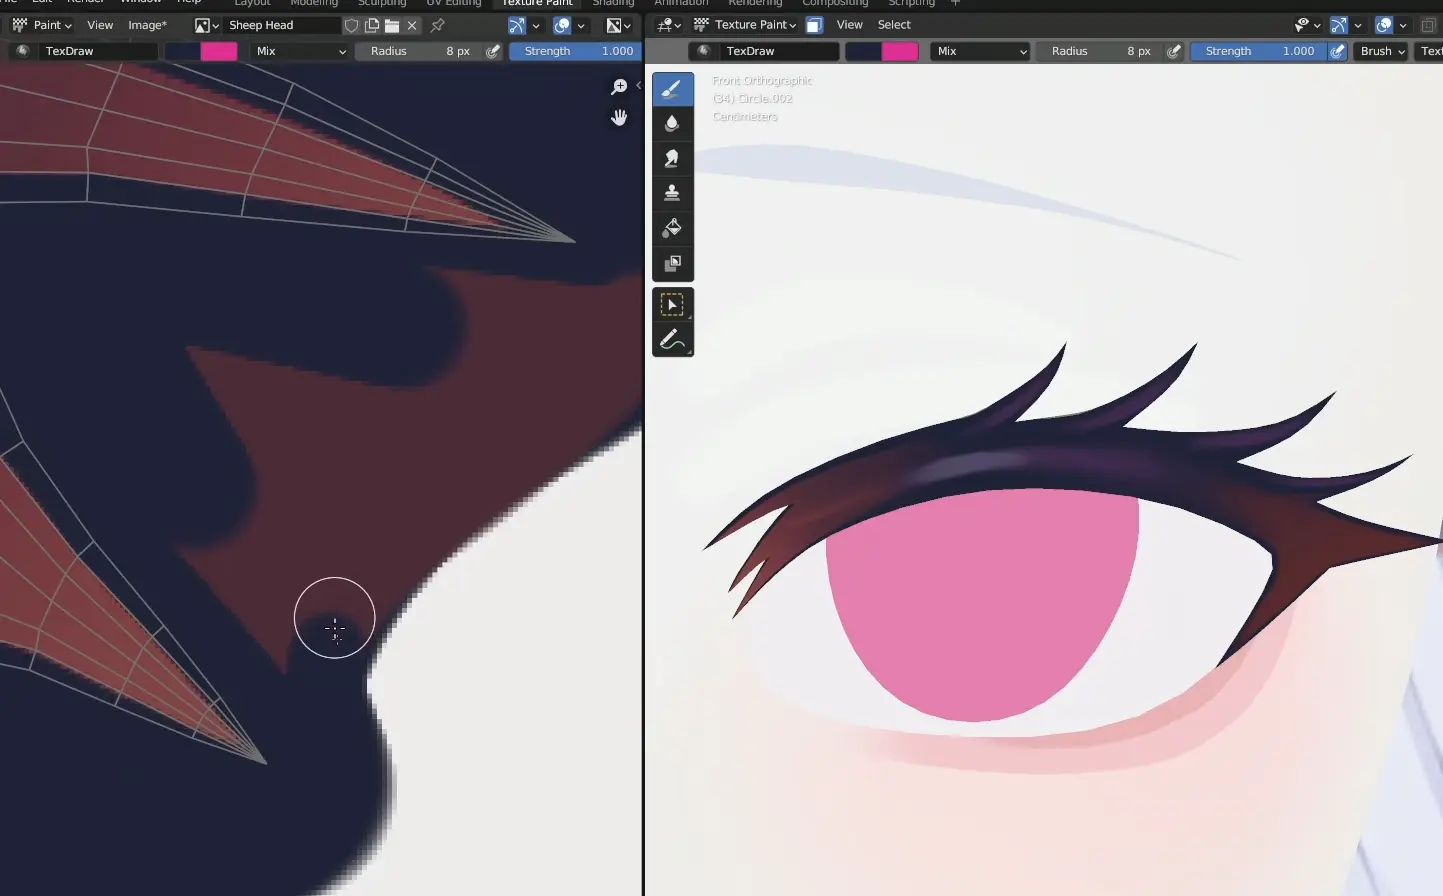Open the Mix blend mode dropdown in viewport

tap(979, 51)
